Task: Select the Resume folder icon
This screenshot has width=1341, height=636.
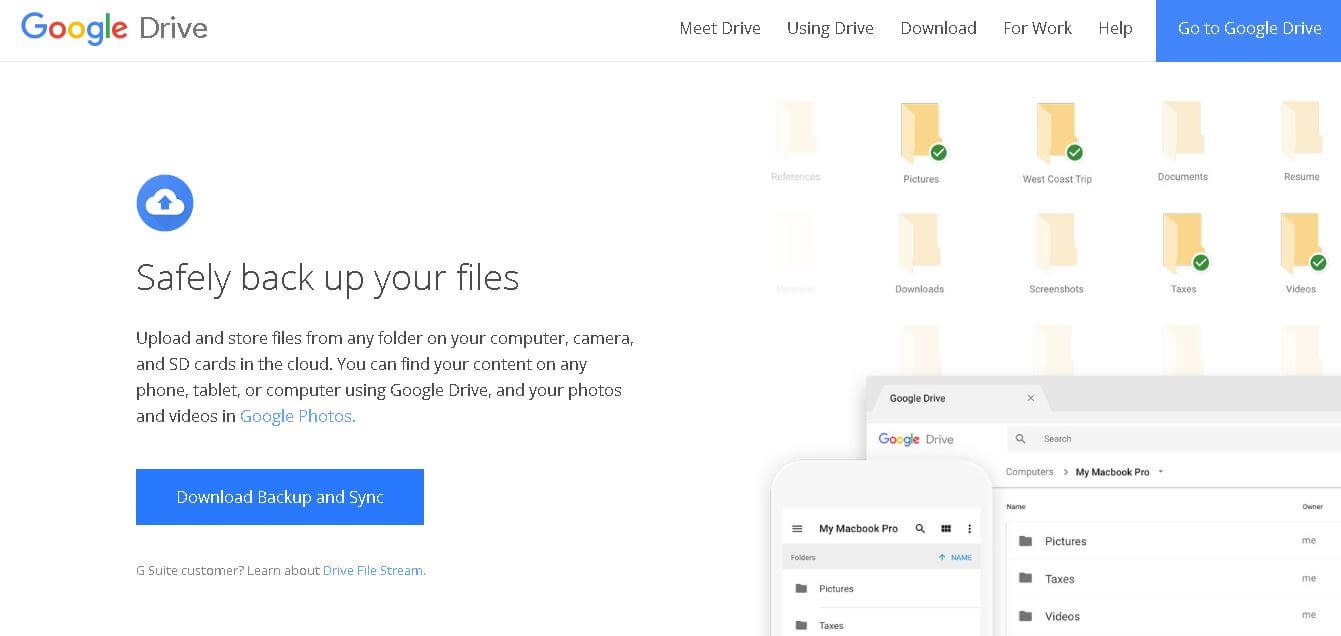Action: (1301, 131)
